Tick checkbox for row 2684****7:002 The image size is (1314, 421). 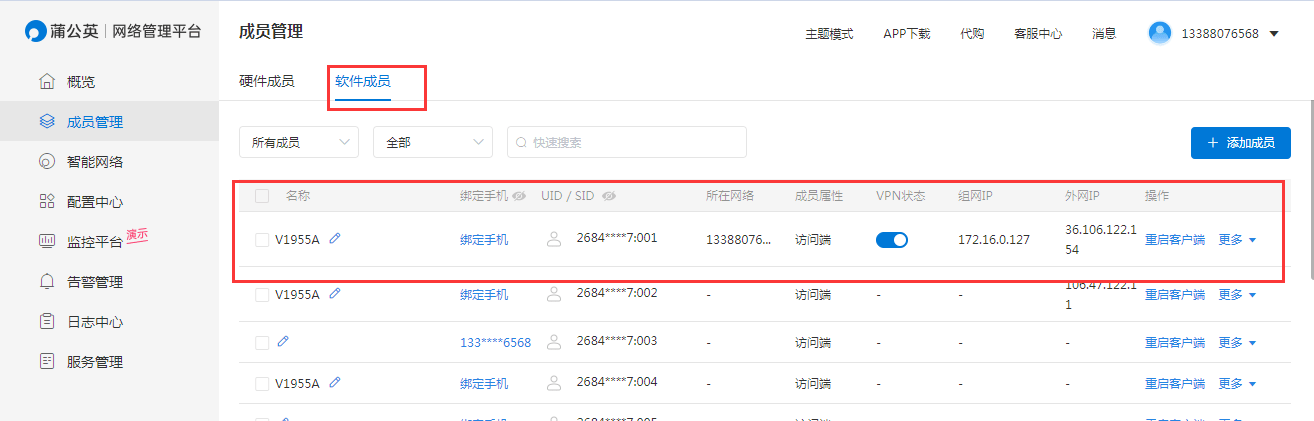(262, 295)
